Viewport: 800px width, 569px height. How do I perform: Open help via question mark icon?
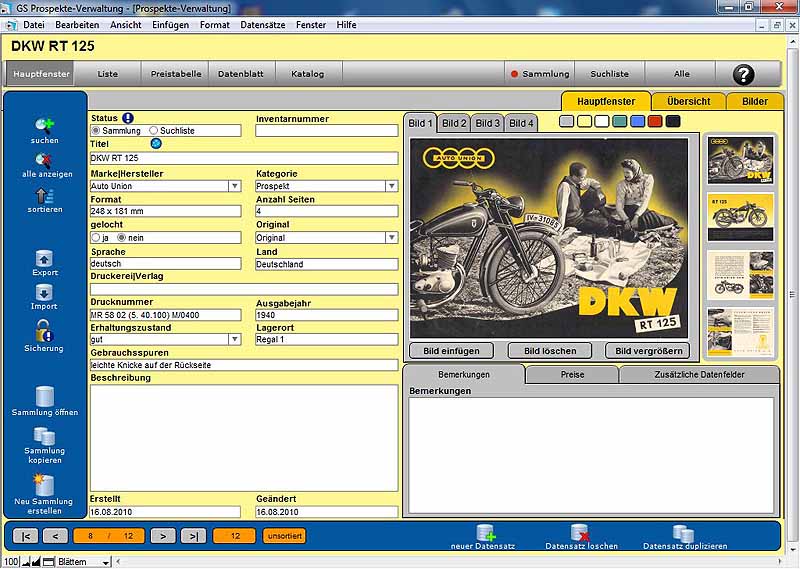coord(743,75)
